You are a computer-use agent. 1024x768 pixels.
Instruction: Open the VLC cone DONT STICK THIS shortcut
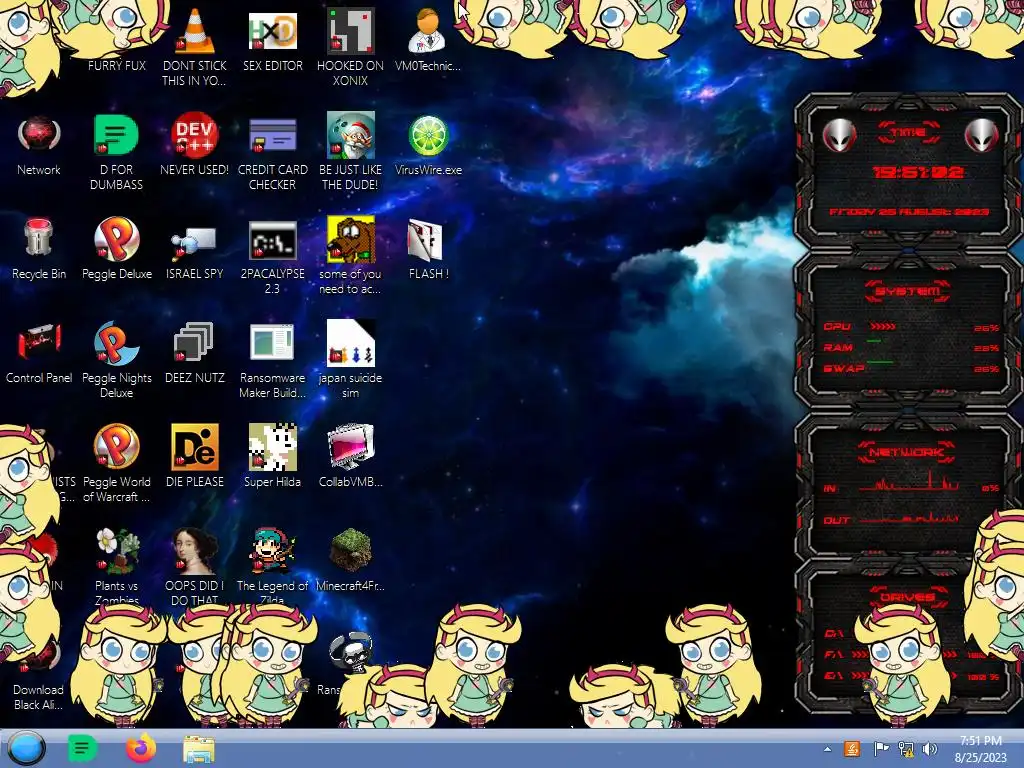coord(195,46)
